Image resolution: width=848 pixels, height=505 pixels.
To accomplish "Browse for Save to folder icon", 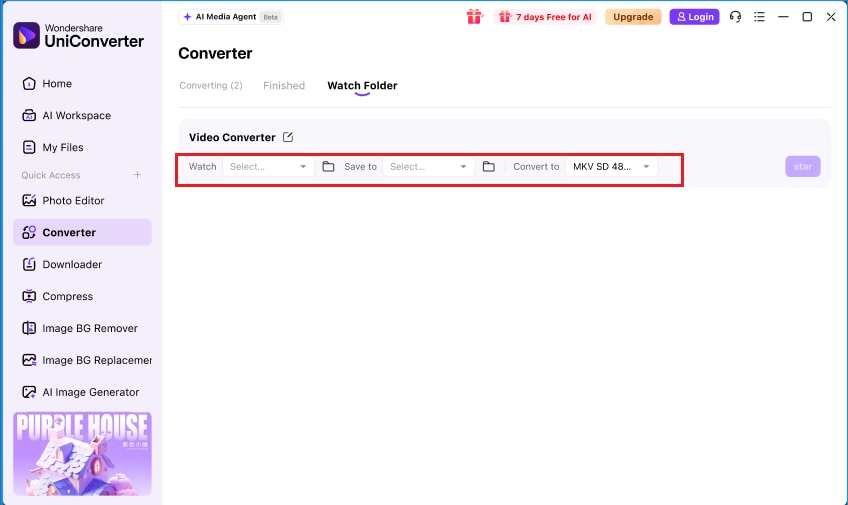I will 488,167.
